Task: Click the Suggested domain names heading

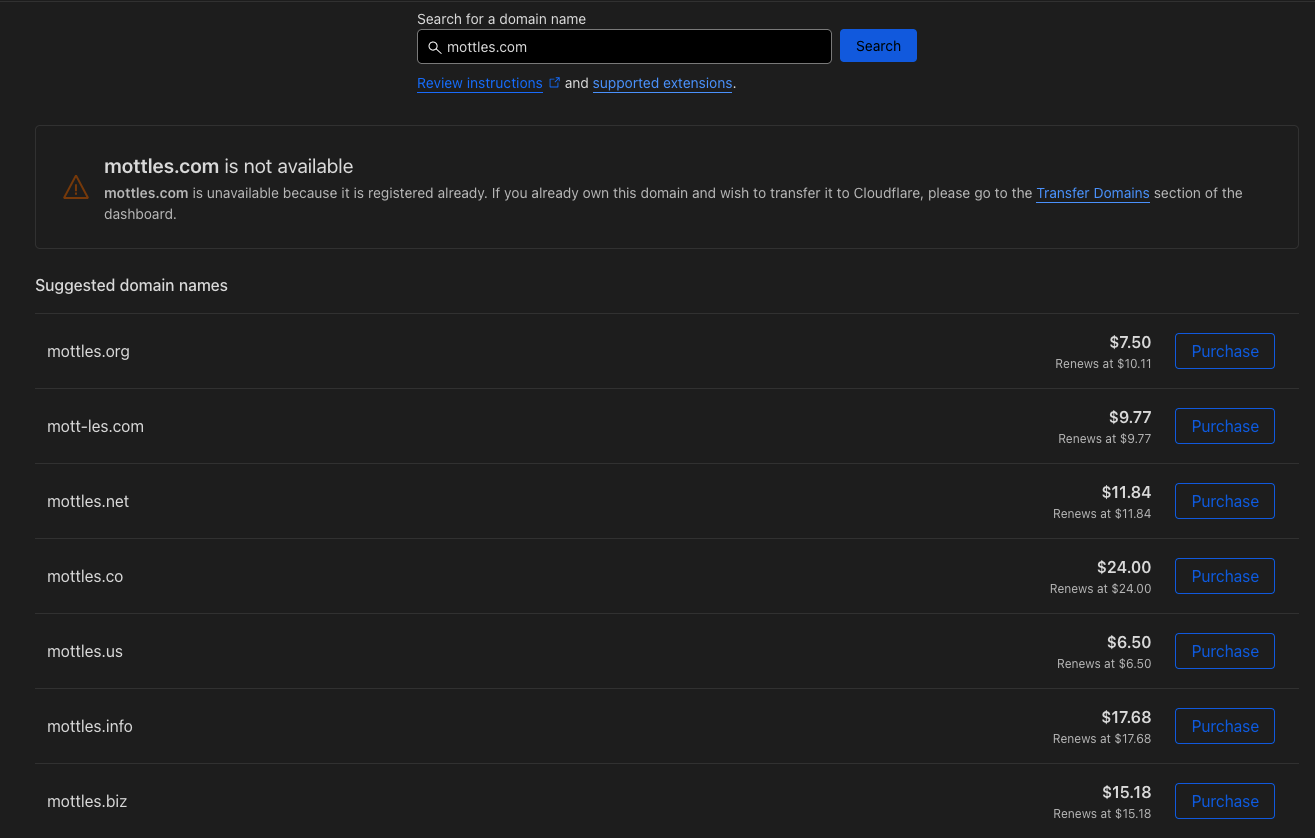Action: tap(131, 286)
